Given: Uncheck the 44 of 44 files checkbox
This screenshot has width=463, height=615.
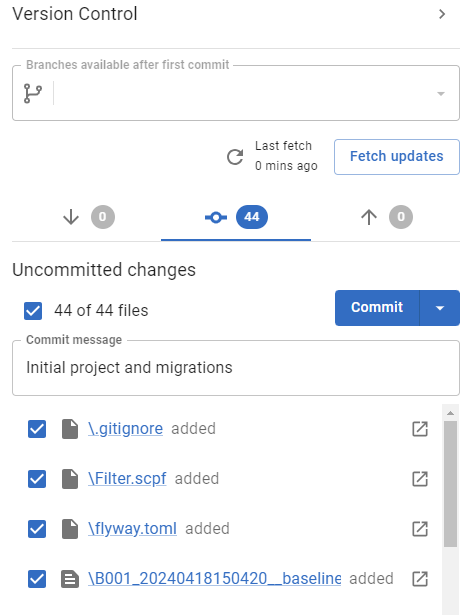Looking at the screenshot, I should [33, 311].
